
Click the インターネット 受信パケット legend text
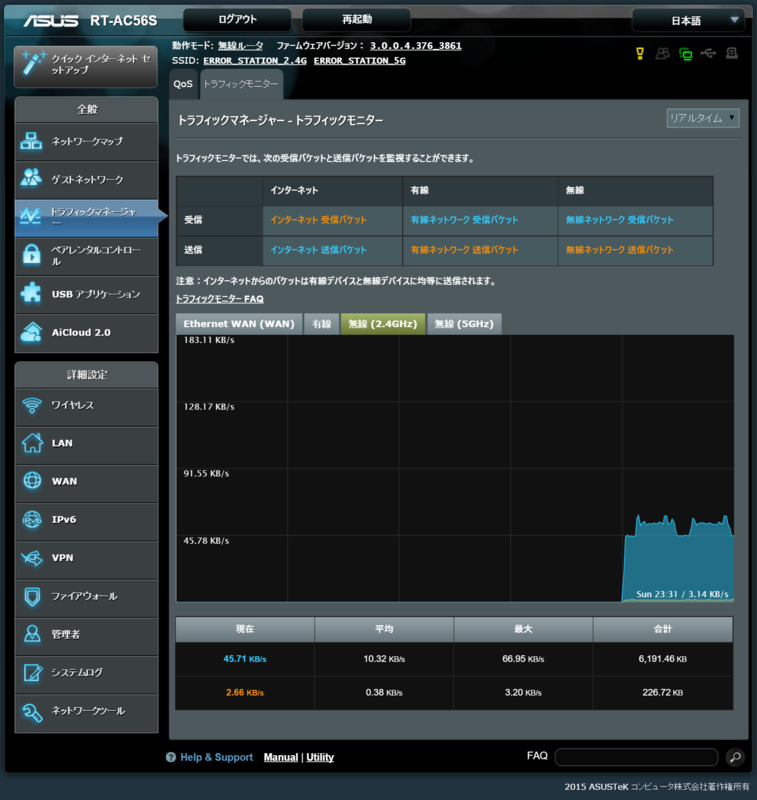click(x=318, y=220)
